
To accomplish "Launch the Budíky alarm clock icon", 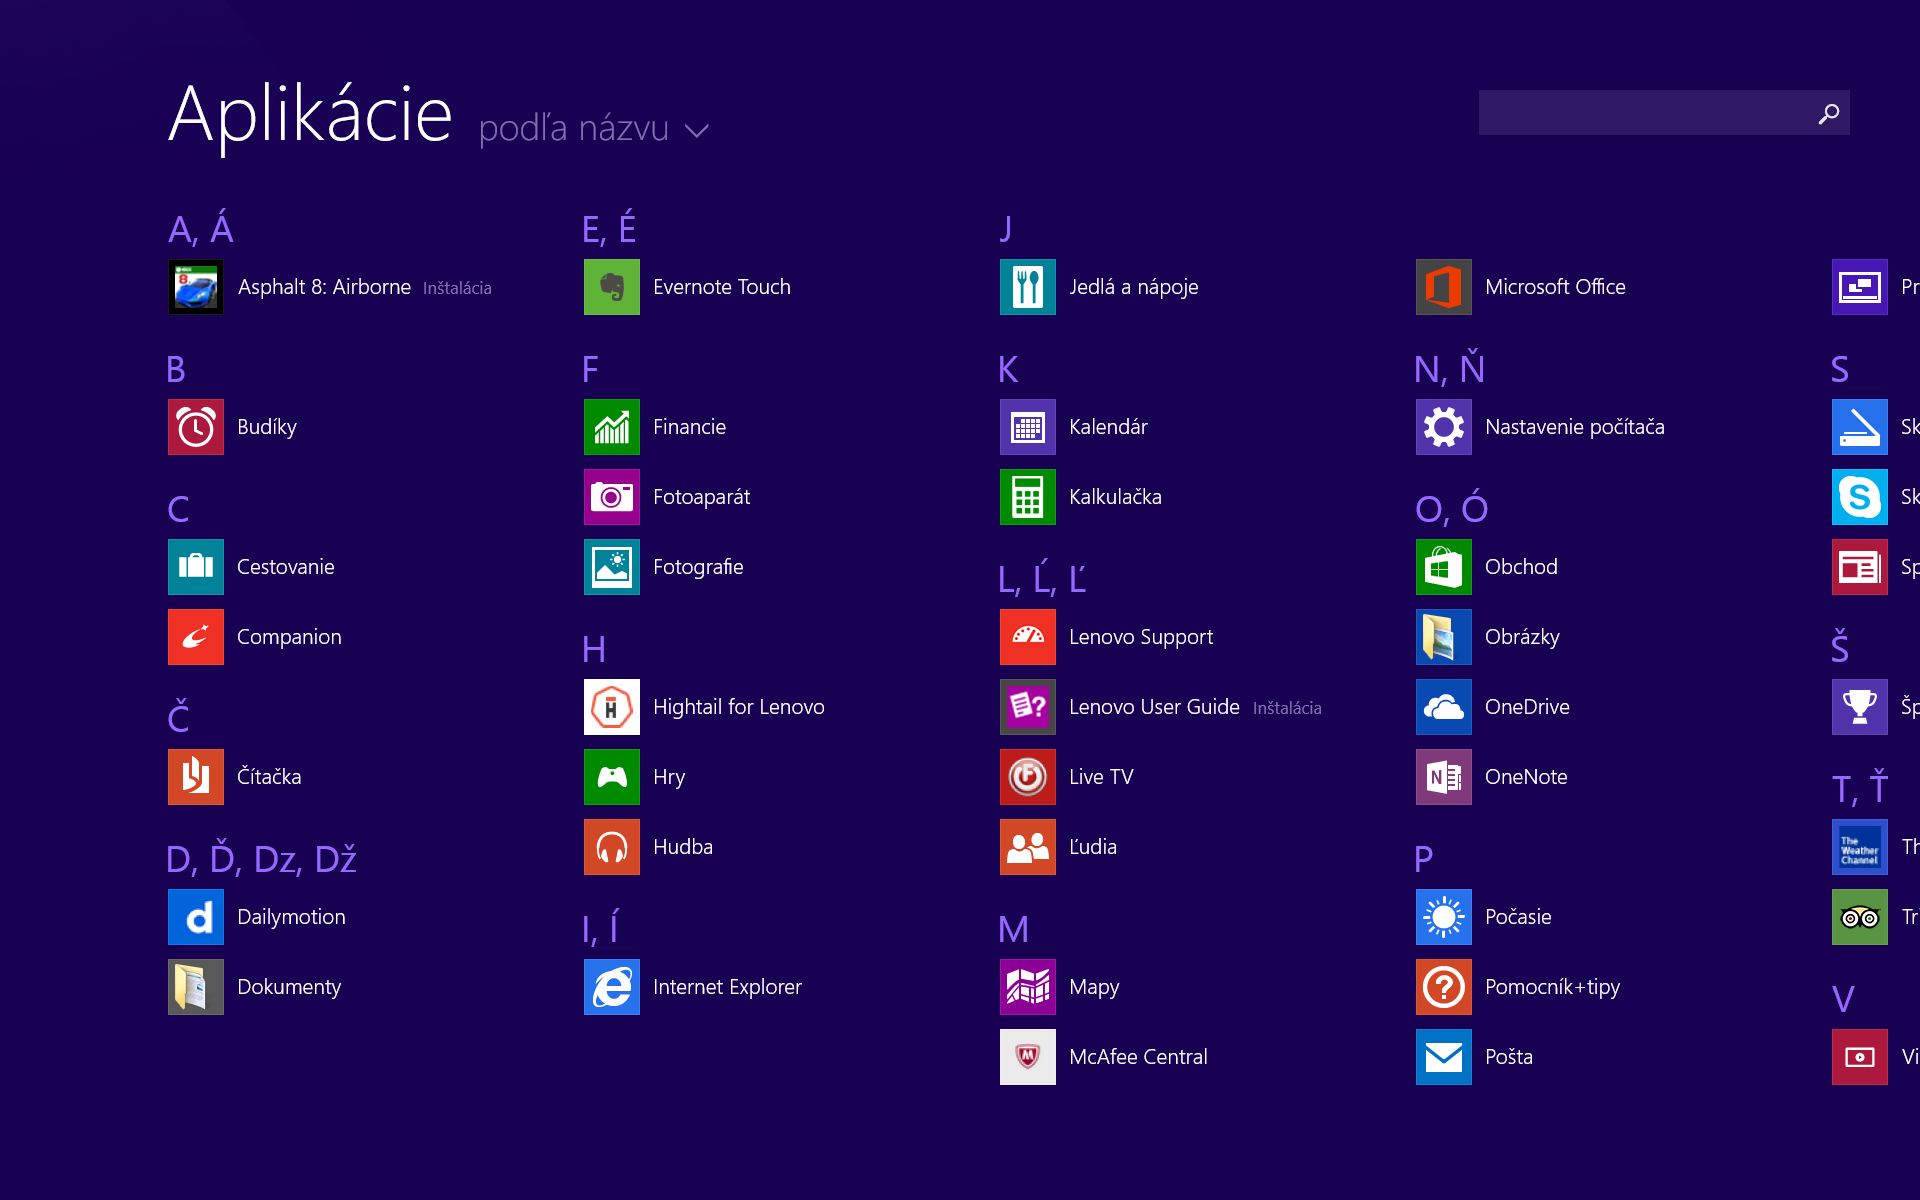I will click(195, 427).
